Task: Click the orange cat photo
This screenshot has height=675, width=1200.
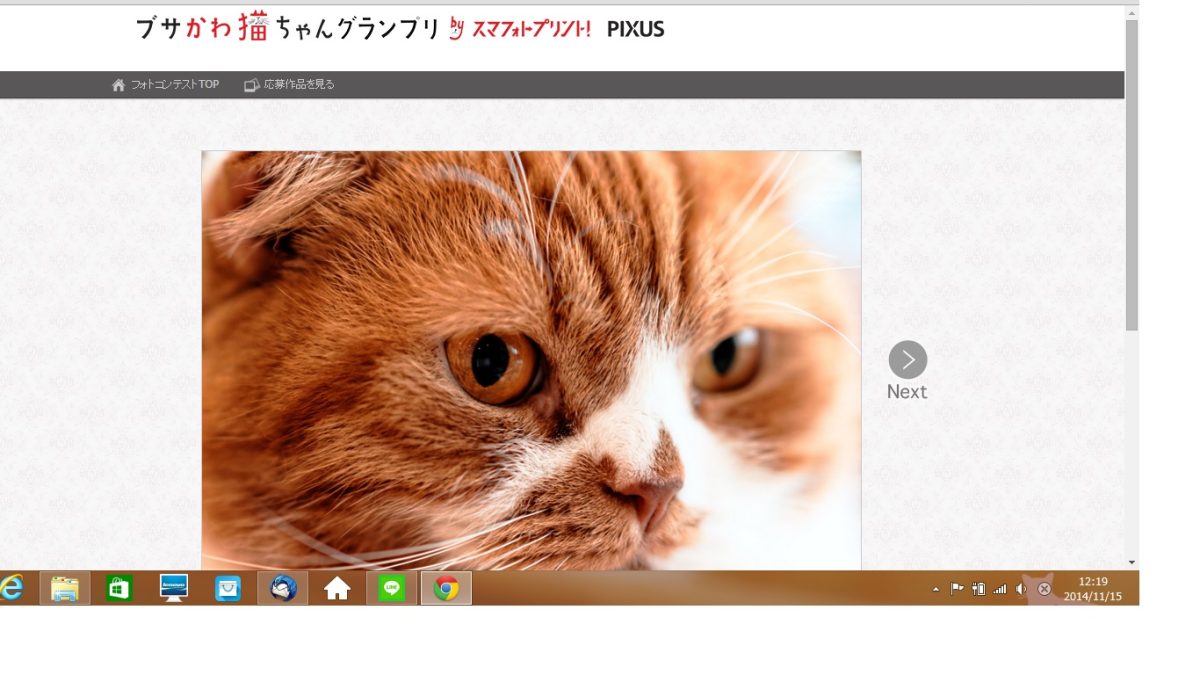Action: pyautogui.click(x=531, y=360)
